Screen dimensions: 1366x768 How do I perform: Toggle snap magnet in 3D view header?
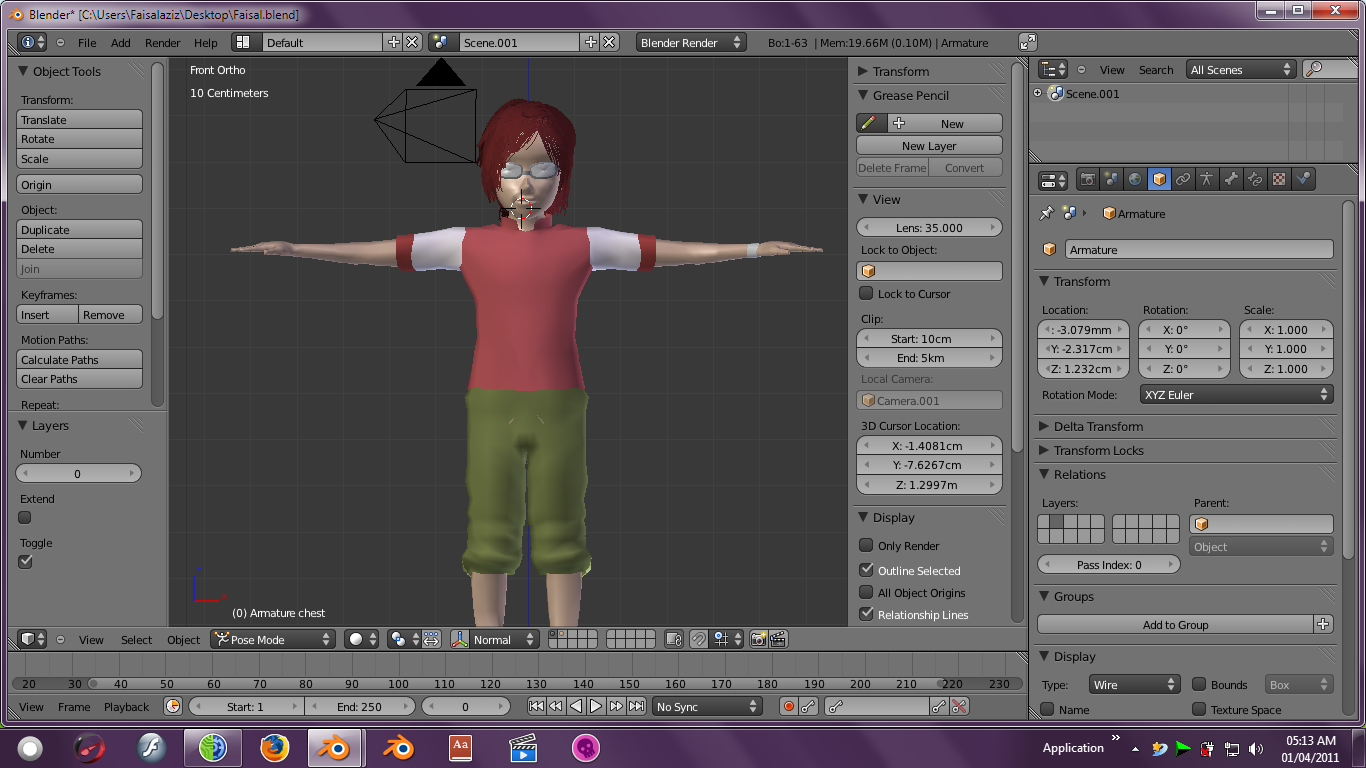[x=699, y=639]
